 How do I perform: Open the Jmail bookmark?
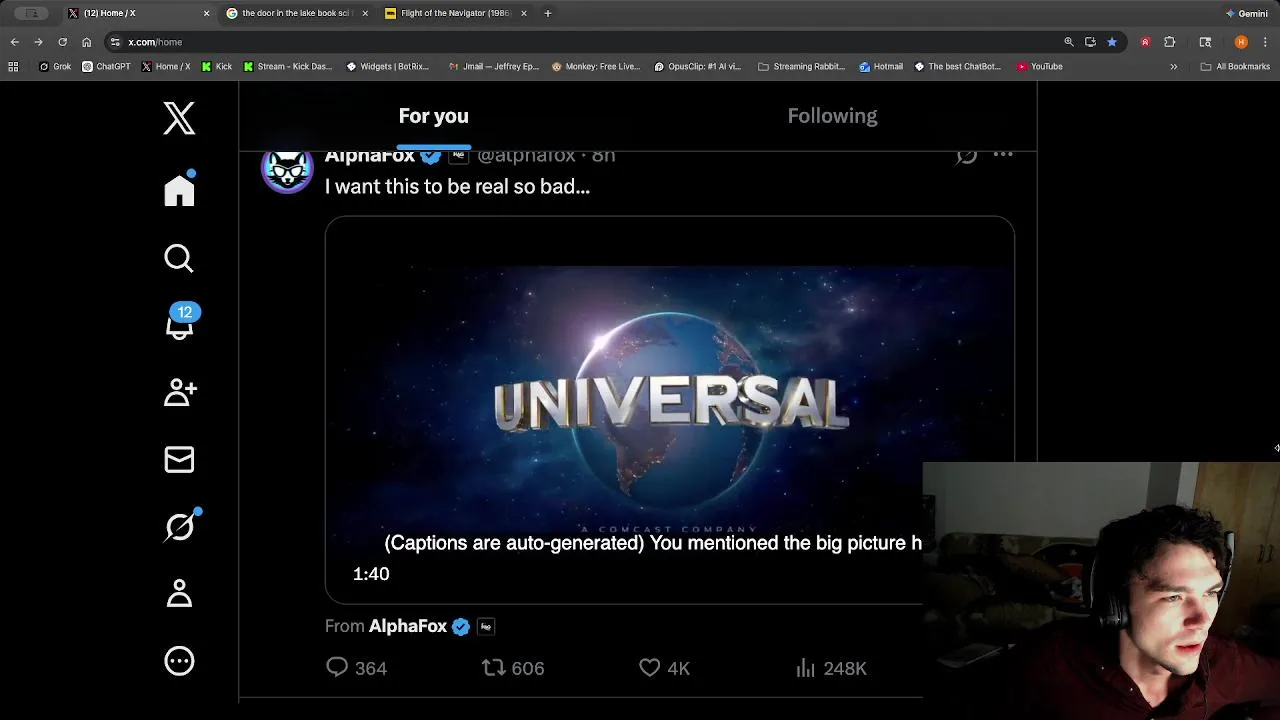(494, 67)
